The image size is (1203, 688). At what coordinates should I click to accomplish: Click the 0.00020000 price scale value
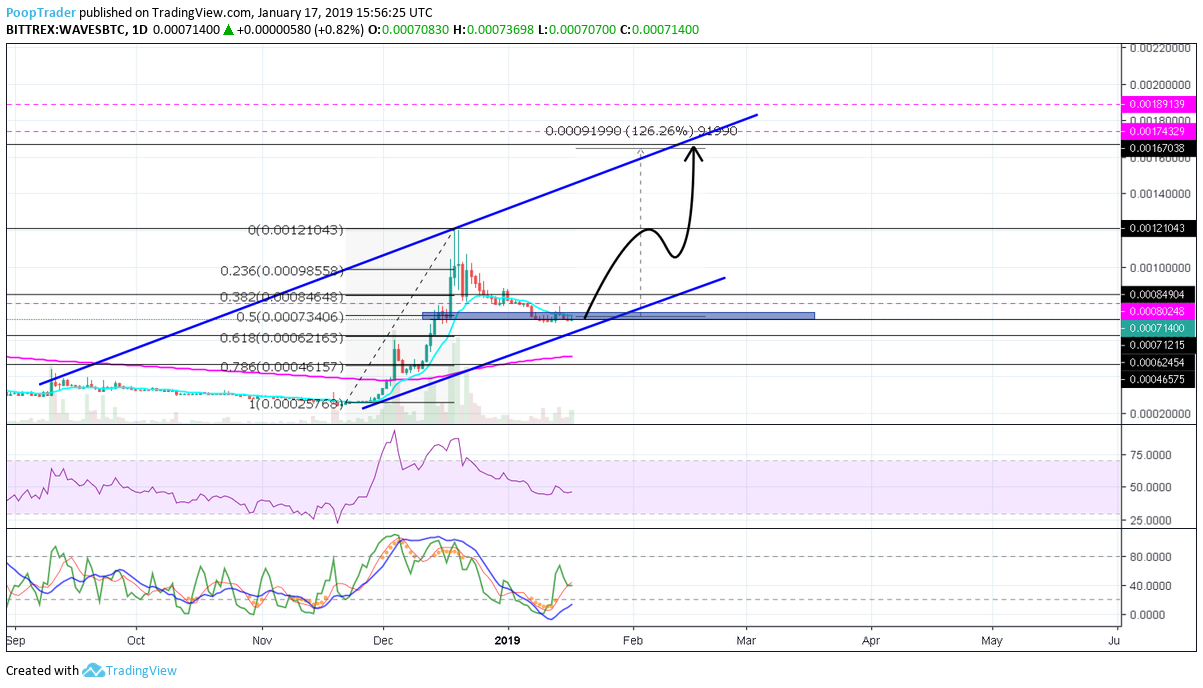click(1158, 413)
